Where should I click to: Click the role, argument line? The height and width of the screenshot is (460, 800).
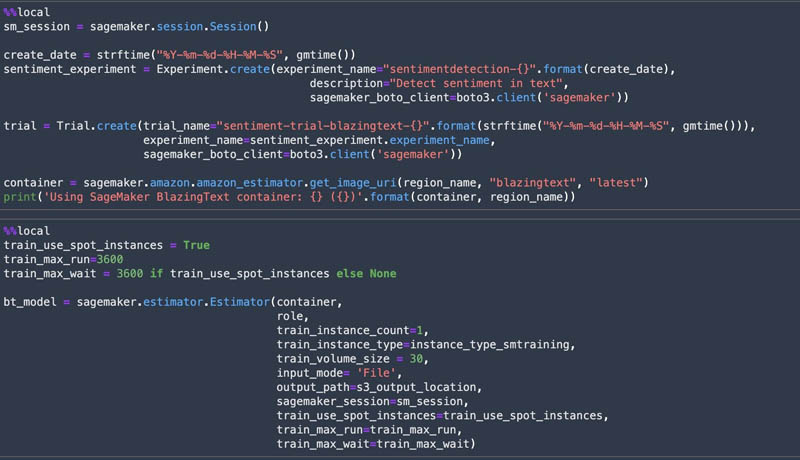click(292, 316)
